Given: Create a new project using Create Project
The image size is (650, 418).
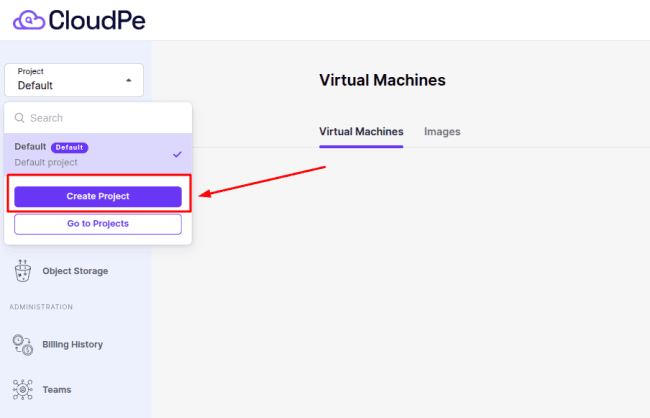Looking at the screenshot, I should click(98, 196).
